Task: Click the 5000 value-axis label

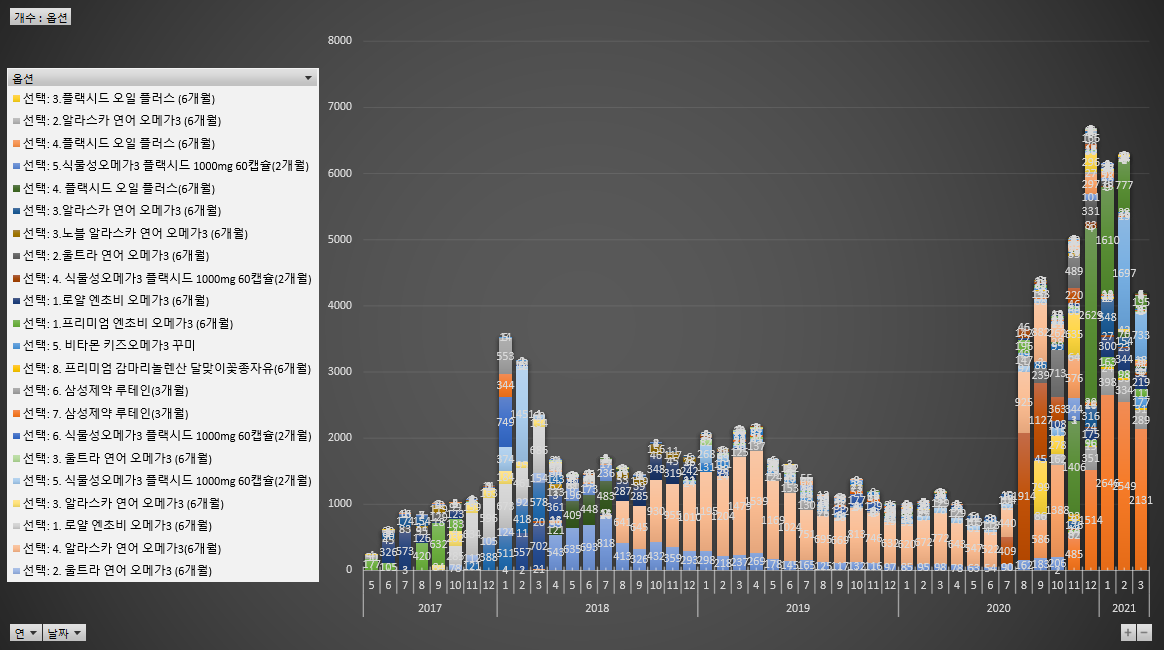Action: click(x=340, y=239)
